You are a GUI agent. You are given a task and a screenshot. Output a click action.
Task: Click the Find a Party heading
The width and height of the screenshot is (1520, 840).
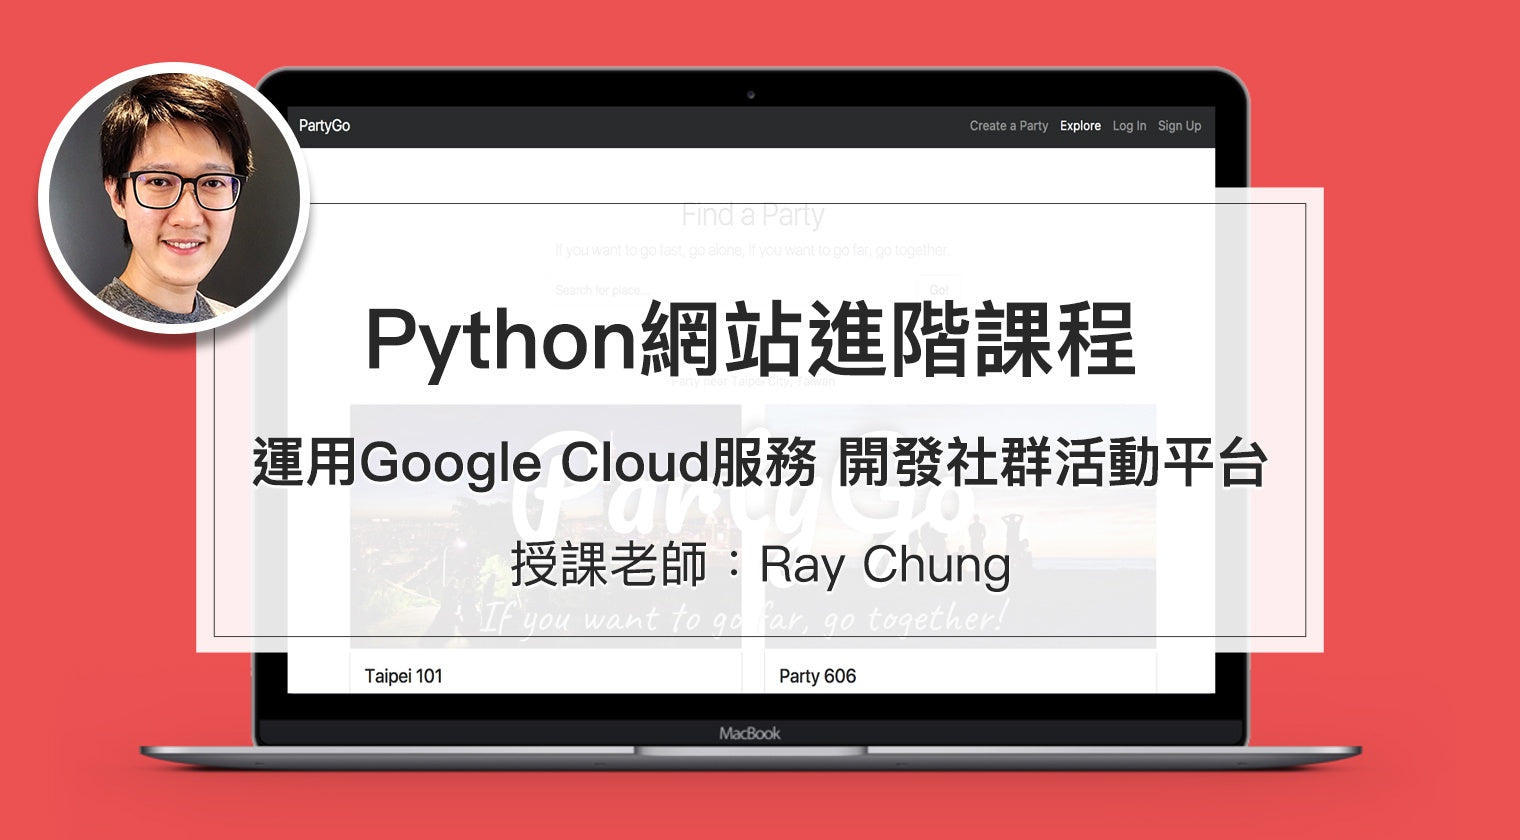pos(754,214)
